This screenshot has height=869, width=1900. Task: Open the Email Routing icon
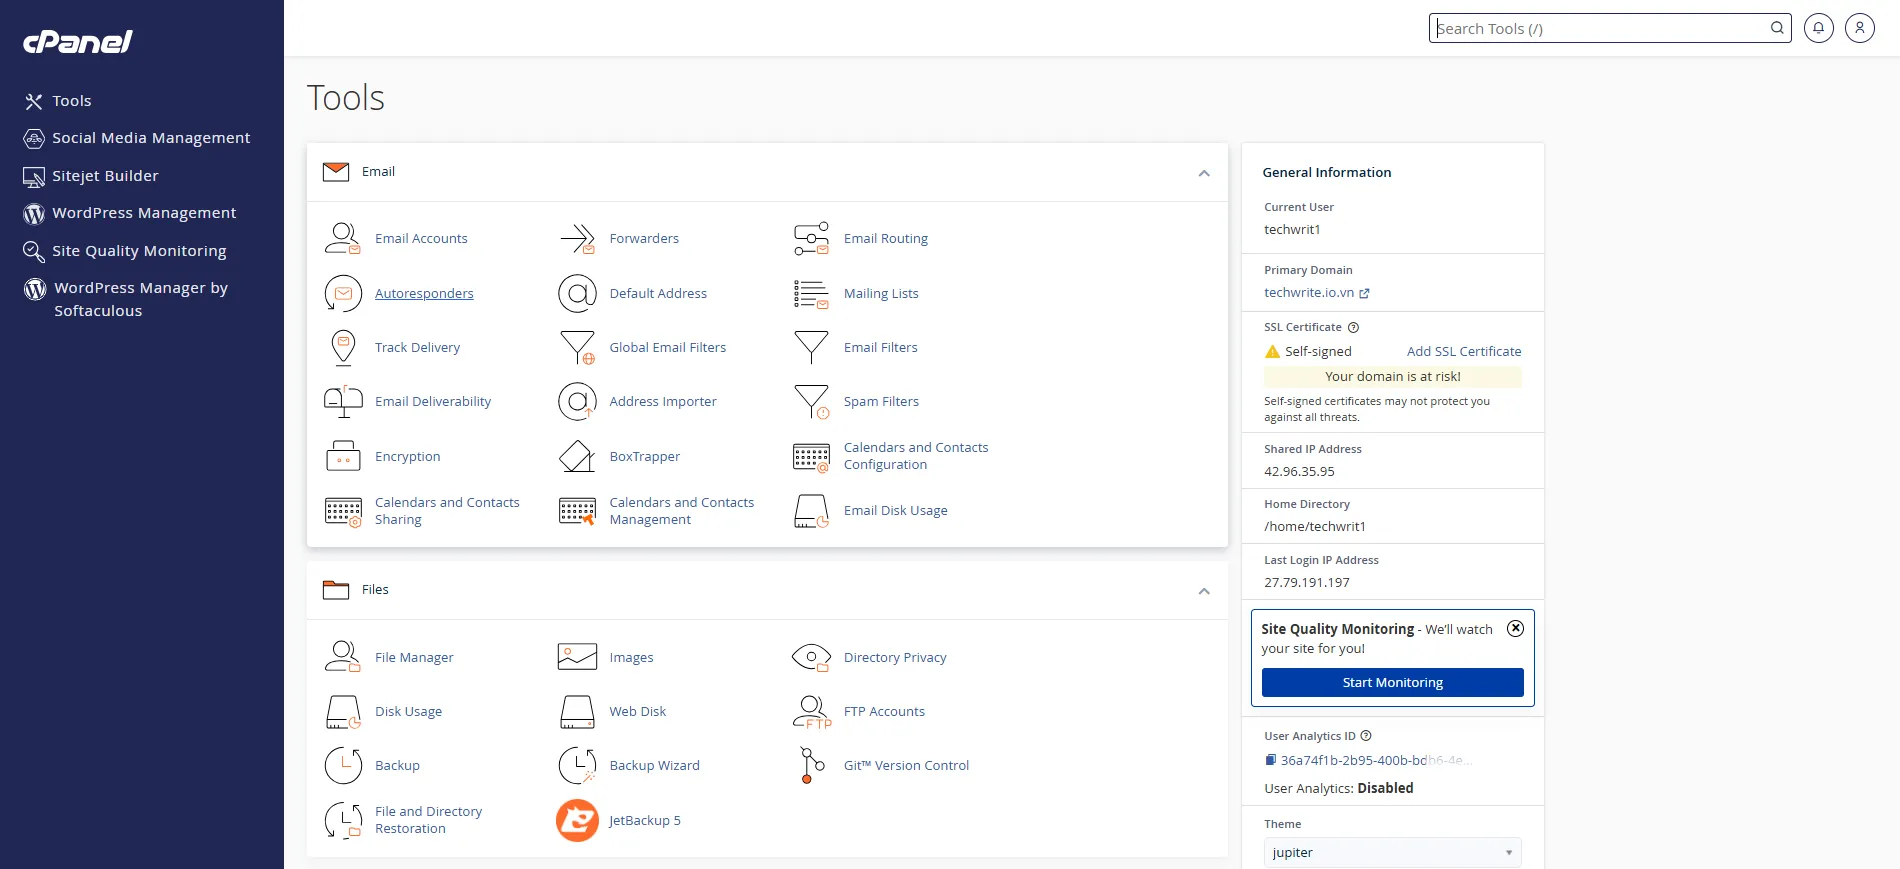tap(811, 238)
